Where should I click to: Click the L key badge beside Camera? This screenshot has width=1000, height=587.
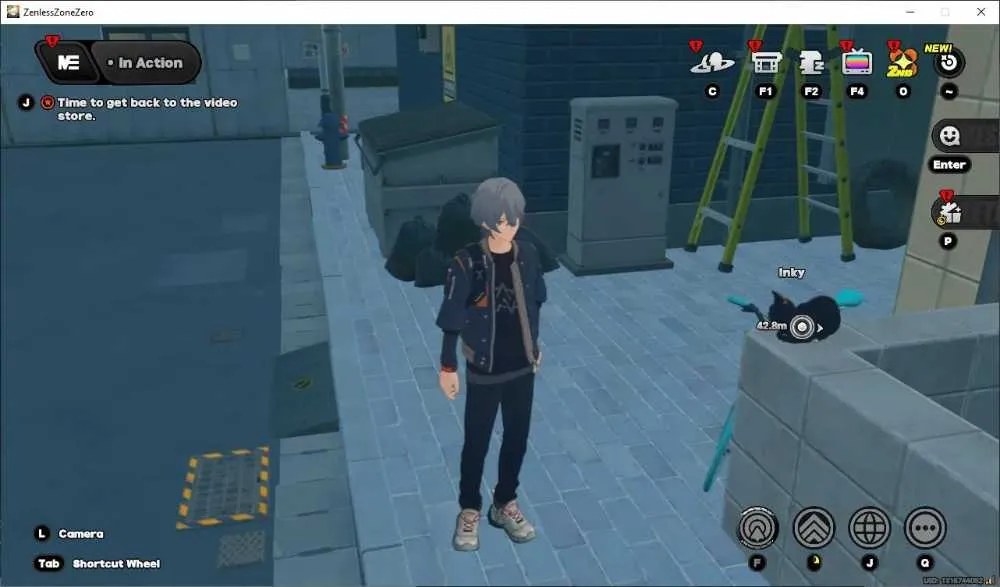[41, 533]
